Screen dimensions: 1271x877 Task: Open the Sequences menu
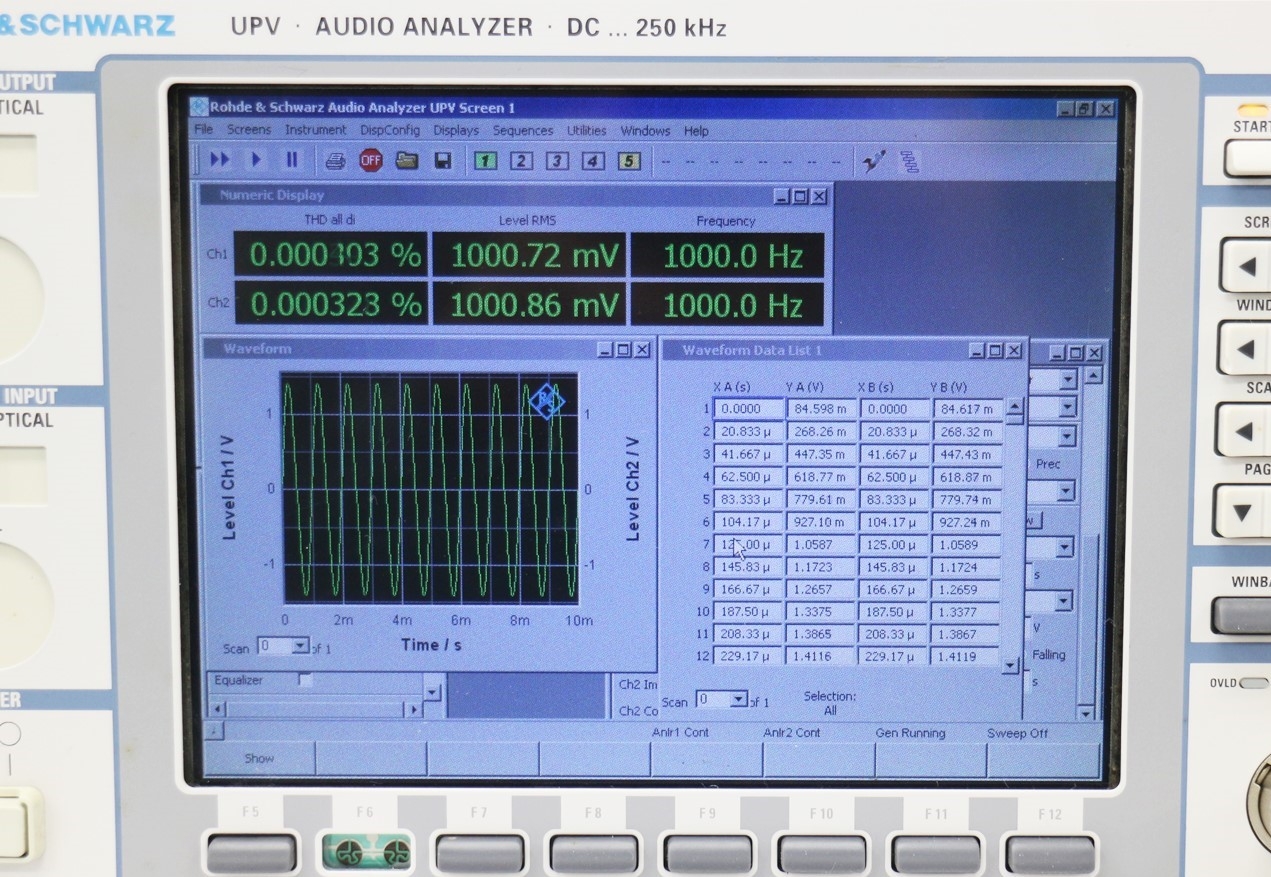tap(523, 130)
